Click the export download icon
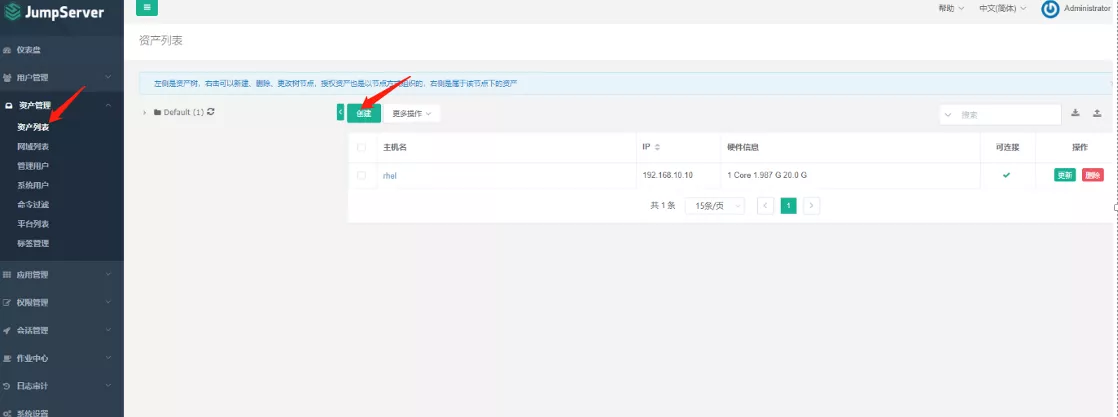Viewport: 1118px width, 417px height. pyautogui.click(x=1076, y=113)
